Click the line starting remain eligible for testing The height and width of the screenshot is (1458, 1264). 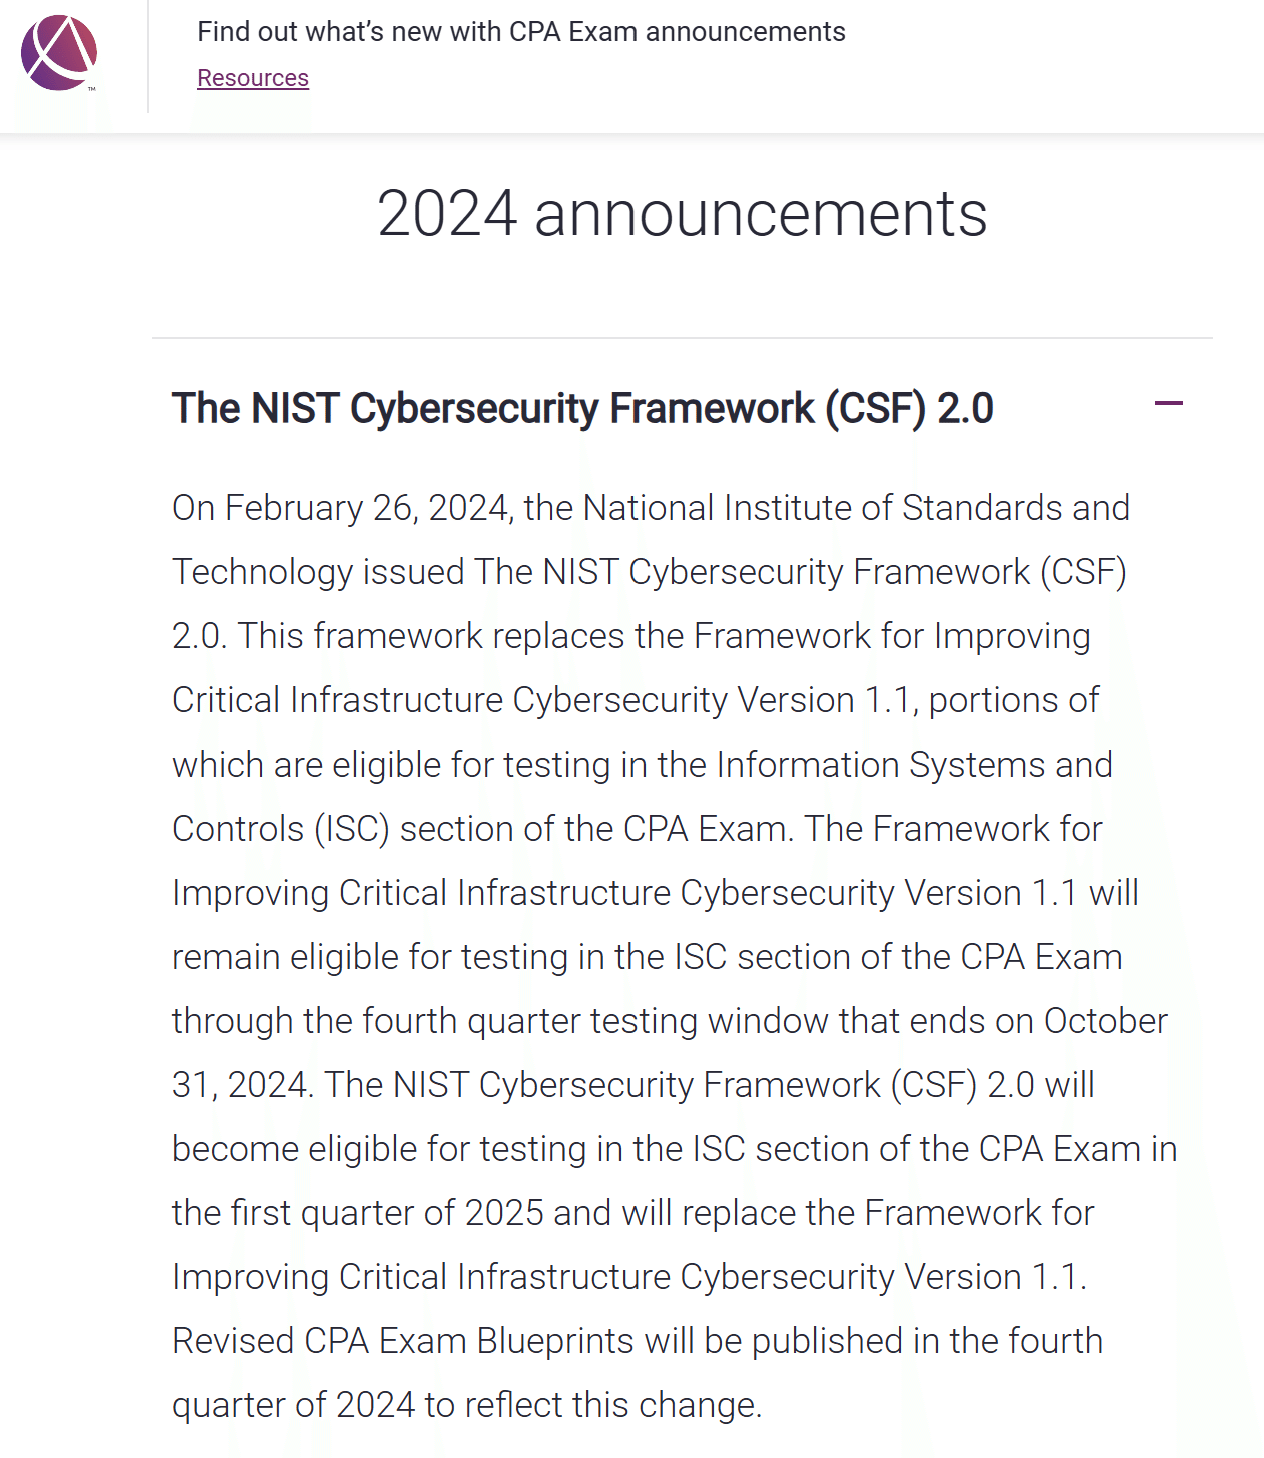coord(647,957)
